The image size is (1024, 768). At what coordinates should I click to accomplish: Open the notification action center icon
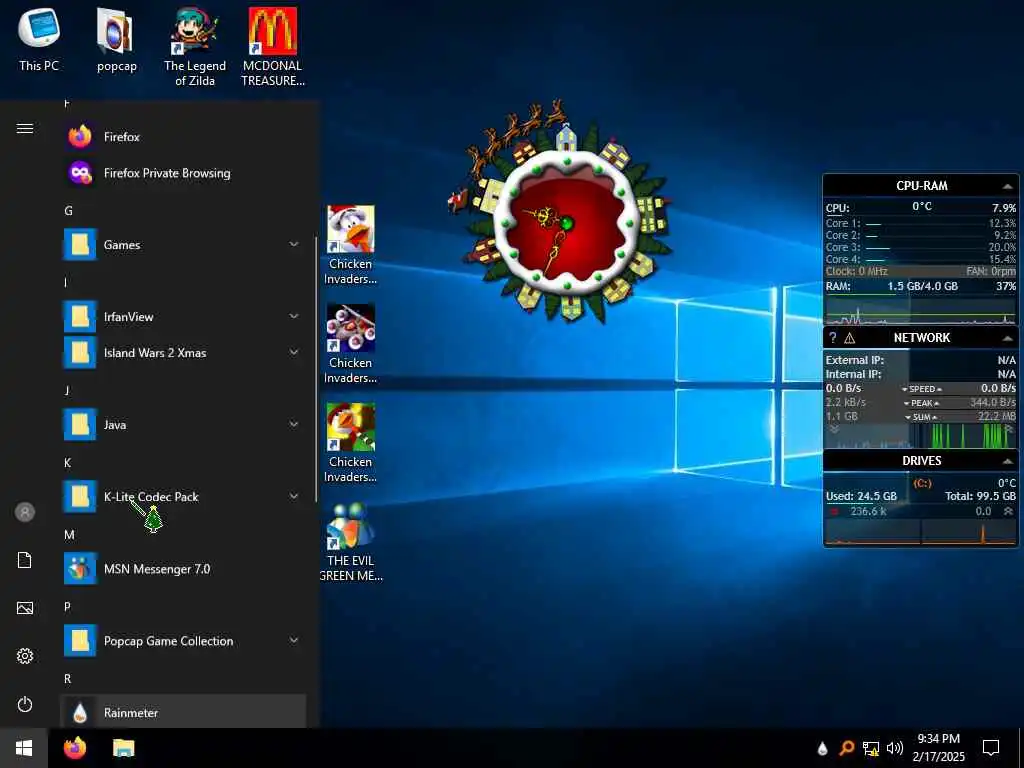click(991, 748)
